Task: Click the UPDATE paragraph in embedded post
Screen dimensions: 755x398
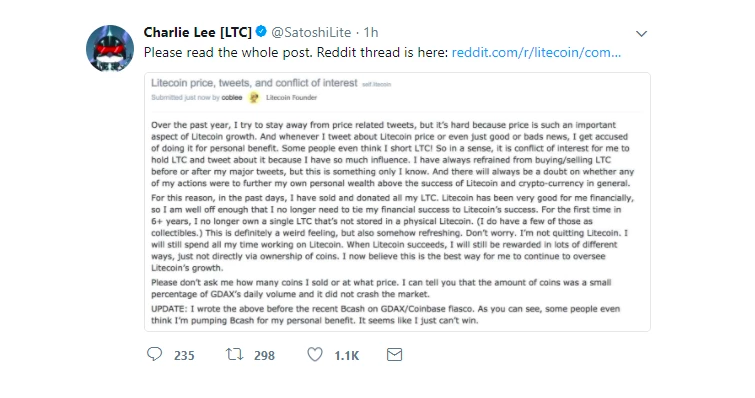Action: point(385,315)
